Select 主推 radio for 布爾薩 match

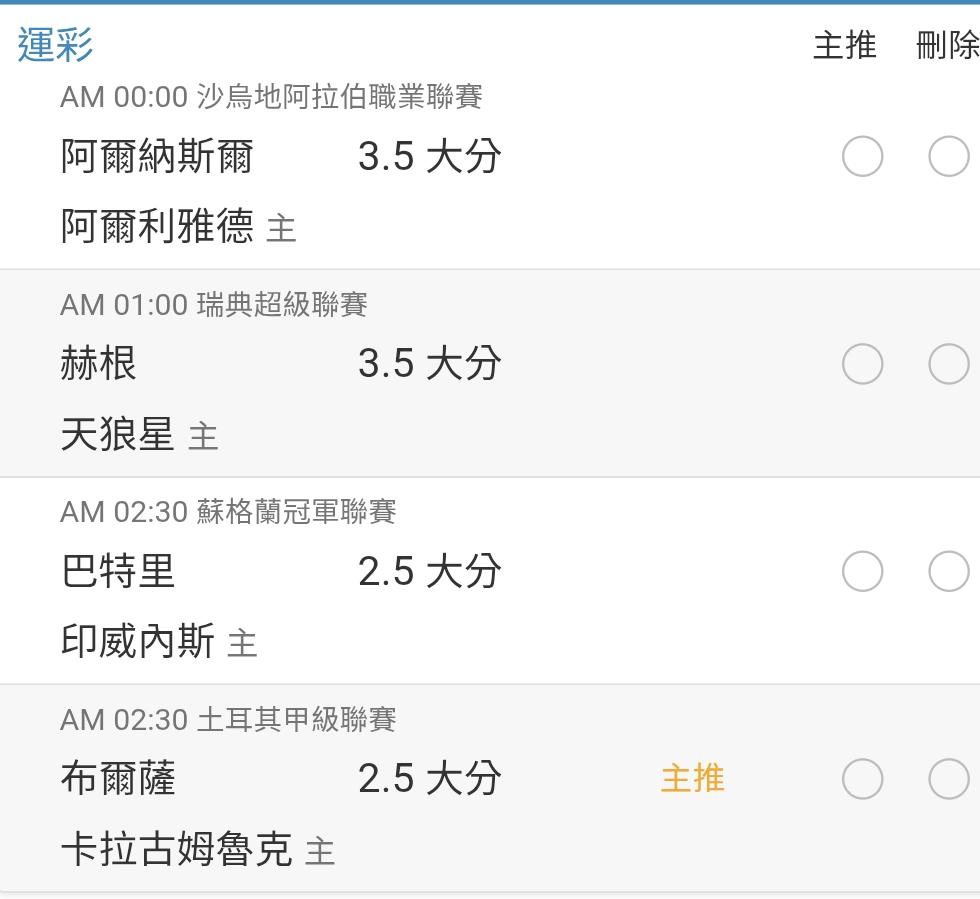pyautogui.click(x=862, y=778)
